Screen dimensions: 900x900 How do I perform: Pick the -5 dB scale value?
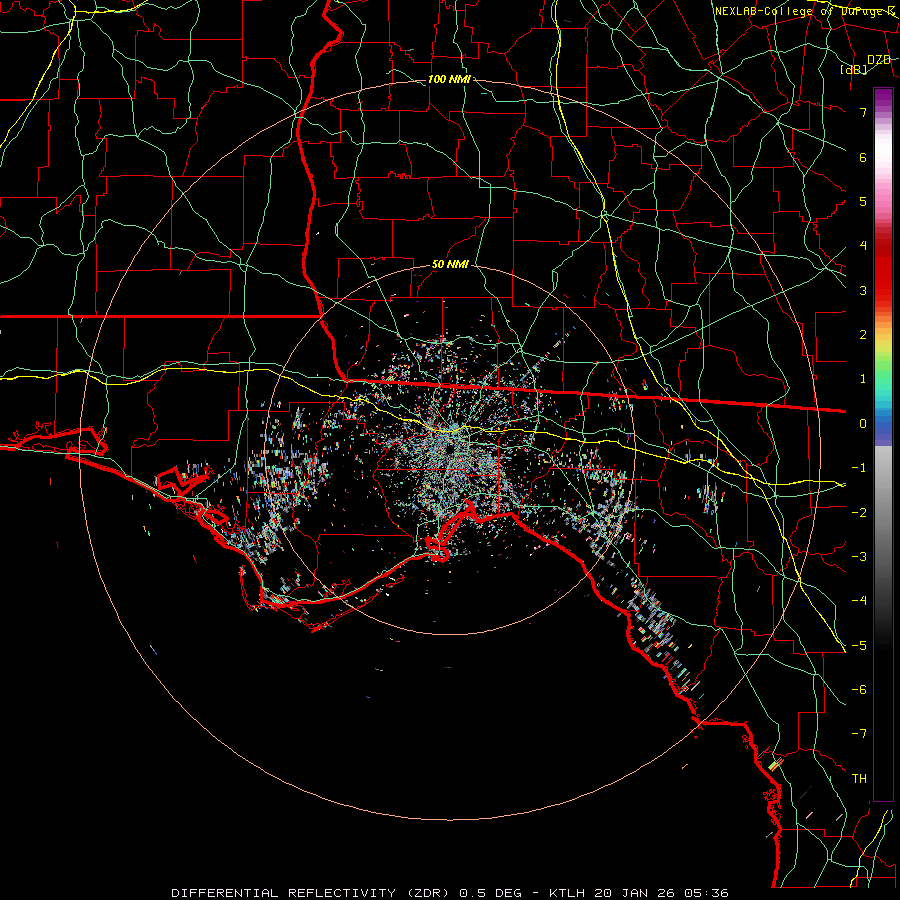(x=859, y=646)
